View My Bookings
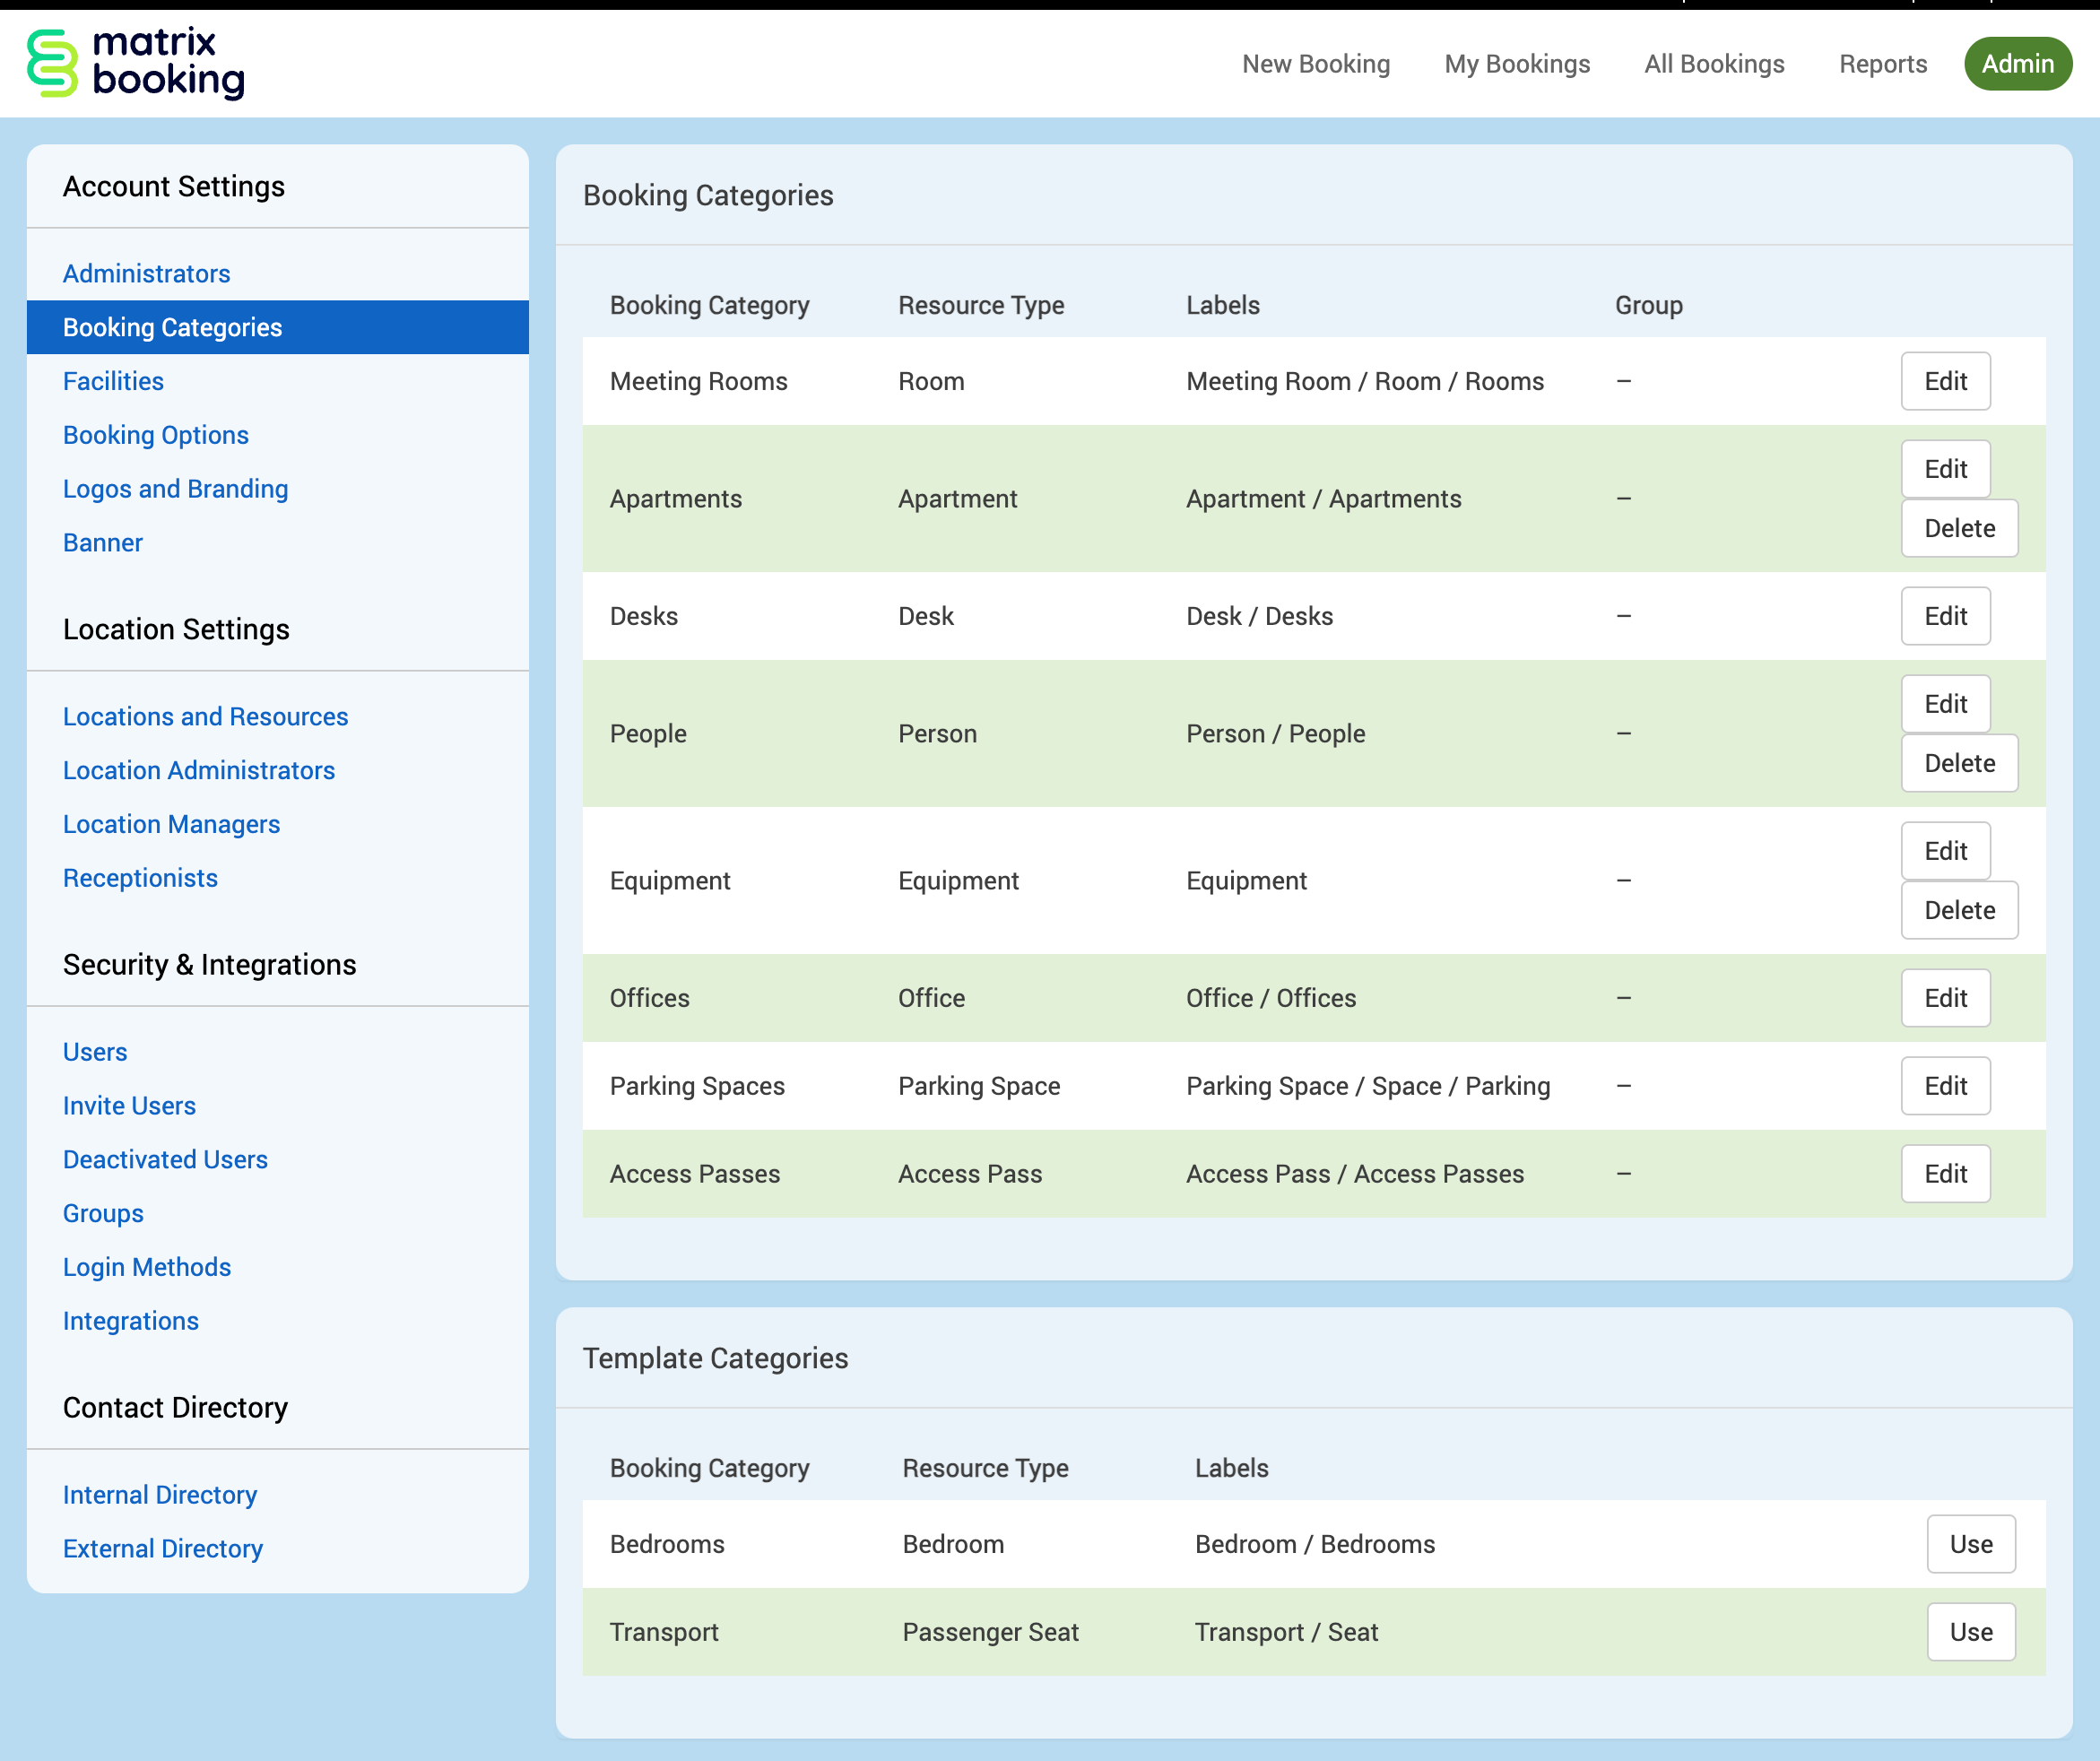This screenshot has width=2100, height=1761. (x=1517, y=63)
